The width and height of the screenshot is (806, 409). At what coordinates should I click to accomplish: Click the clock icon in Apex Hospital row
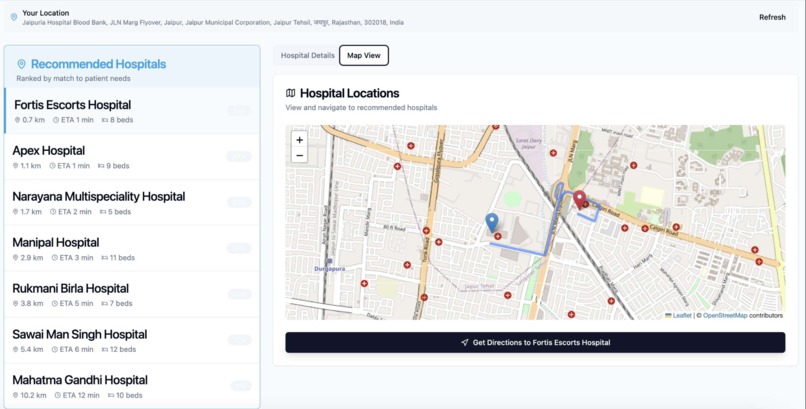pos(52,166)
